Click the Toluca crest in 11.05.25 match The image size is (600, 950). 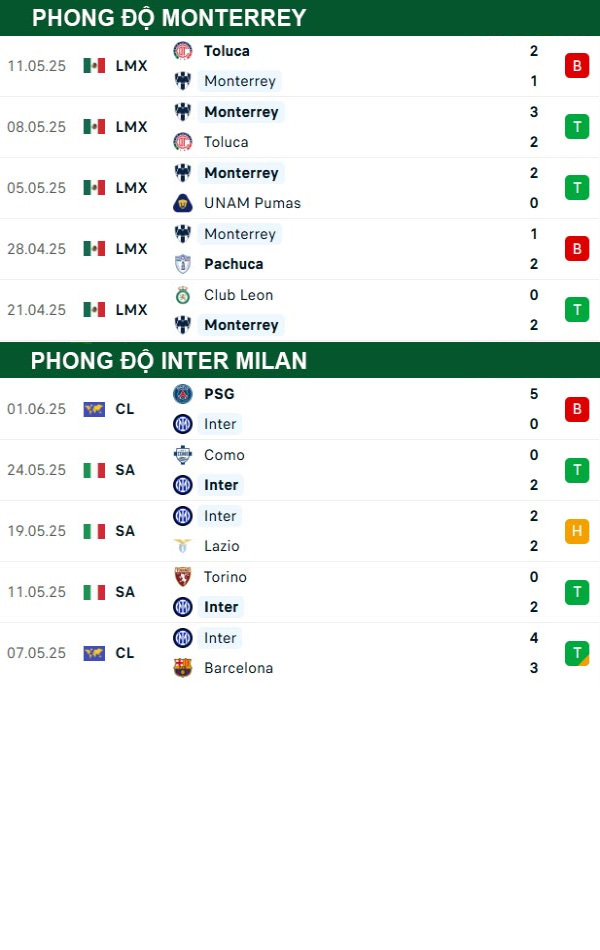pyautogui.click(x=183, y=51)
